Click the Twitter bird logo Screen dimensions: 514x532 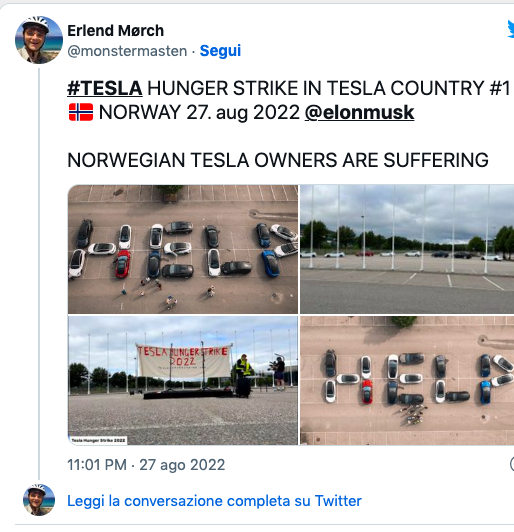click(511, 29)
